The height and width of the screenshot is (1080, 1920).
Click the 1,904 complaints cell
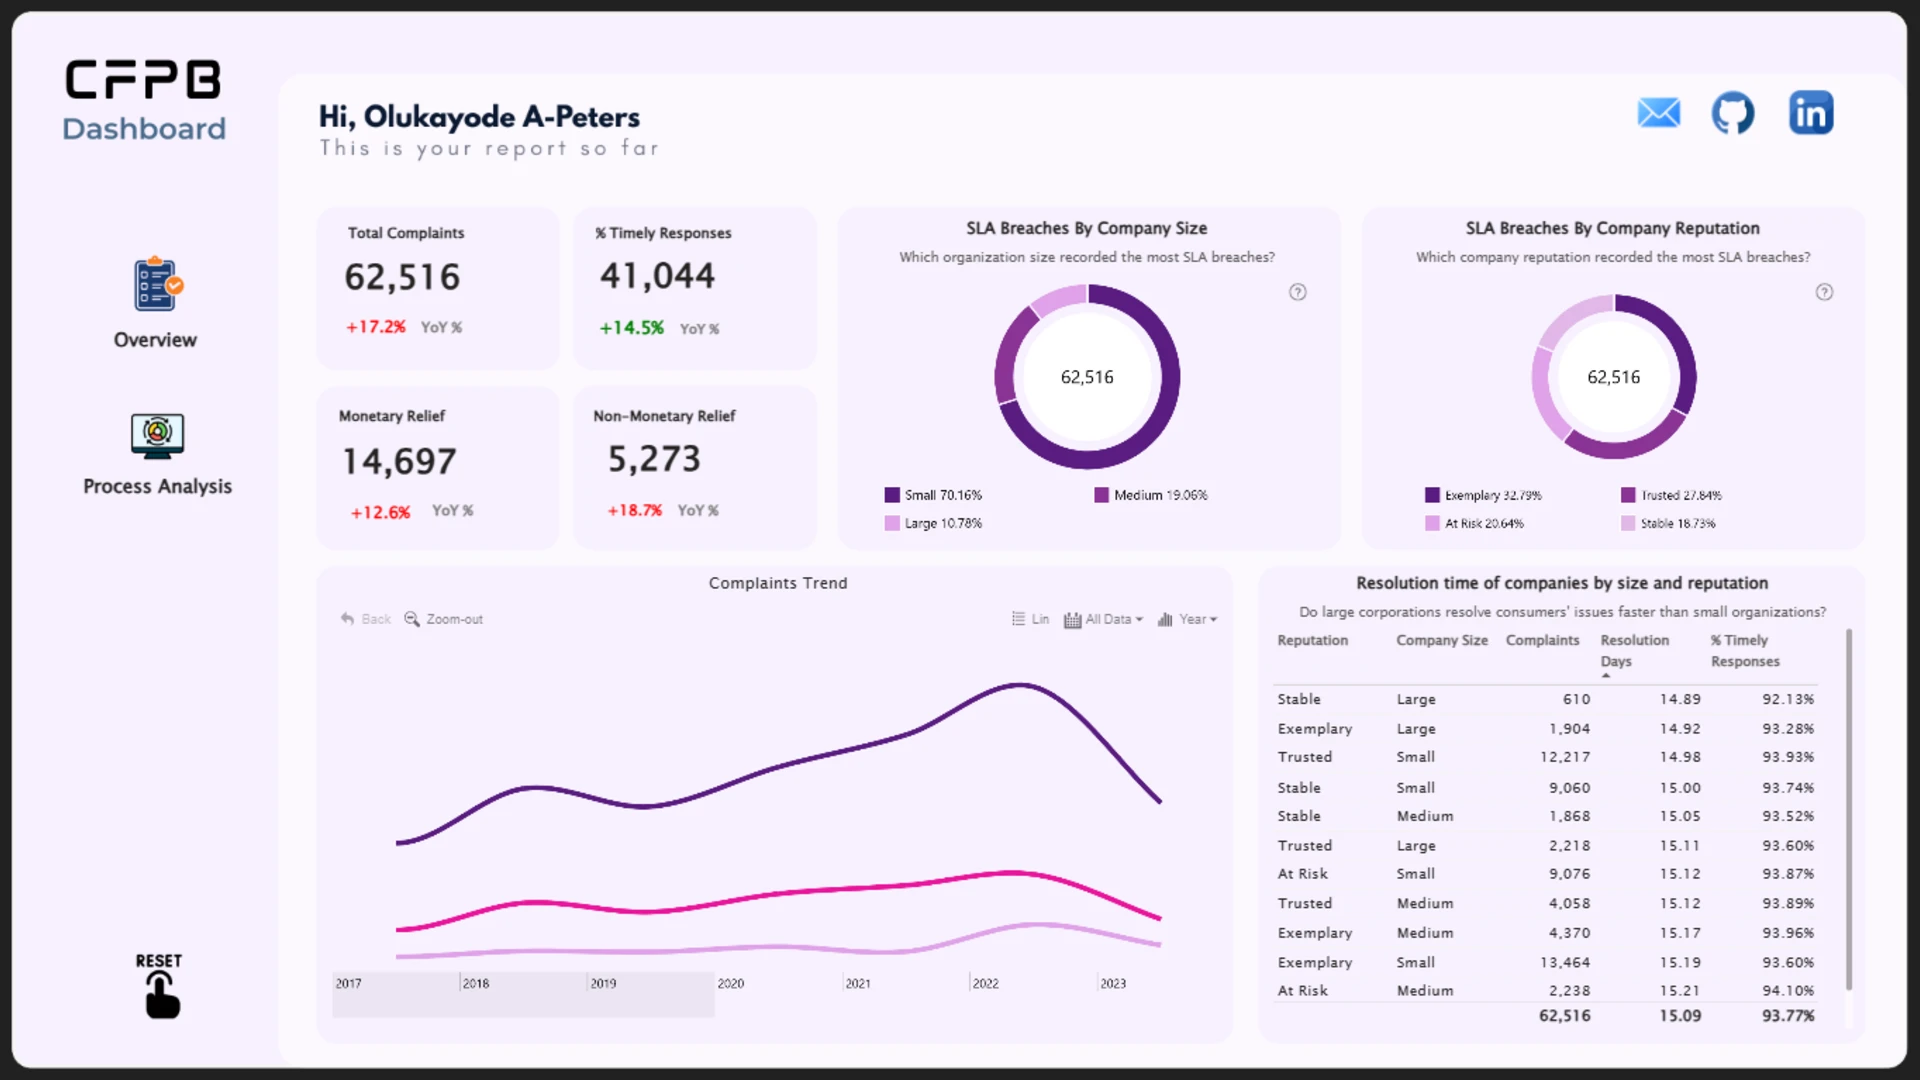[1569, 729]
